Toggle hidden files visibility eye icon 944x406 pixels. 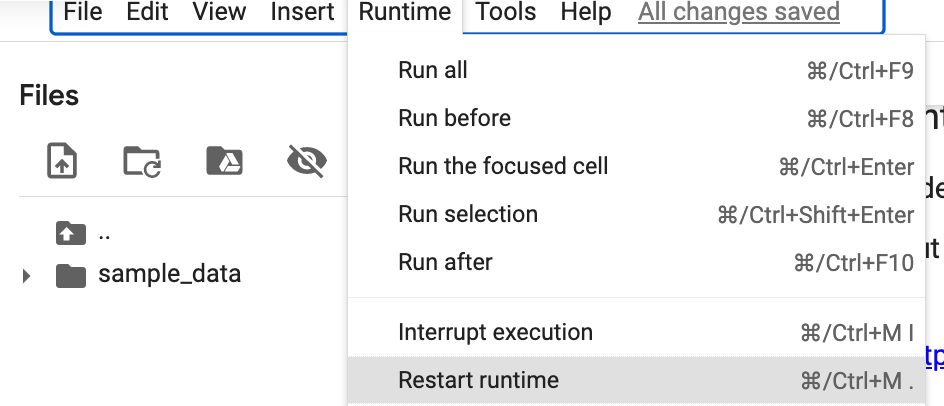pyautogui.click(x=307, y=161)
